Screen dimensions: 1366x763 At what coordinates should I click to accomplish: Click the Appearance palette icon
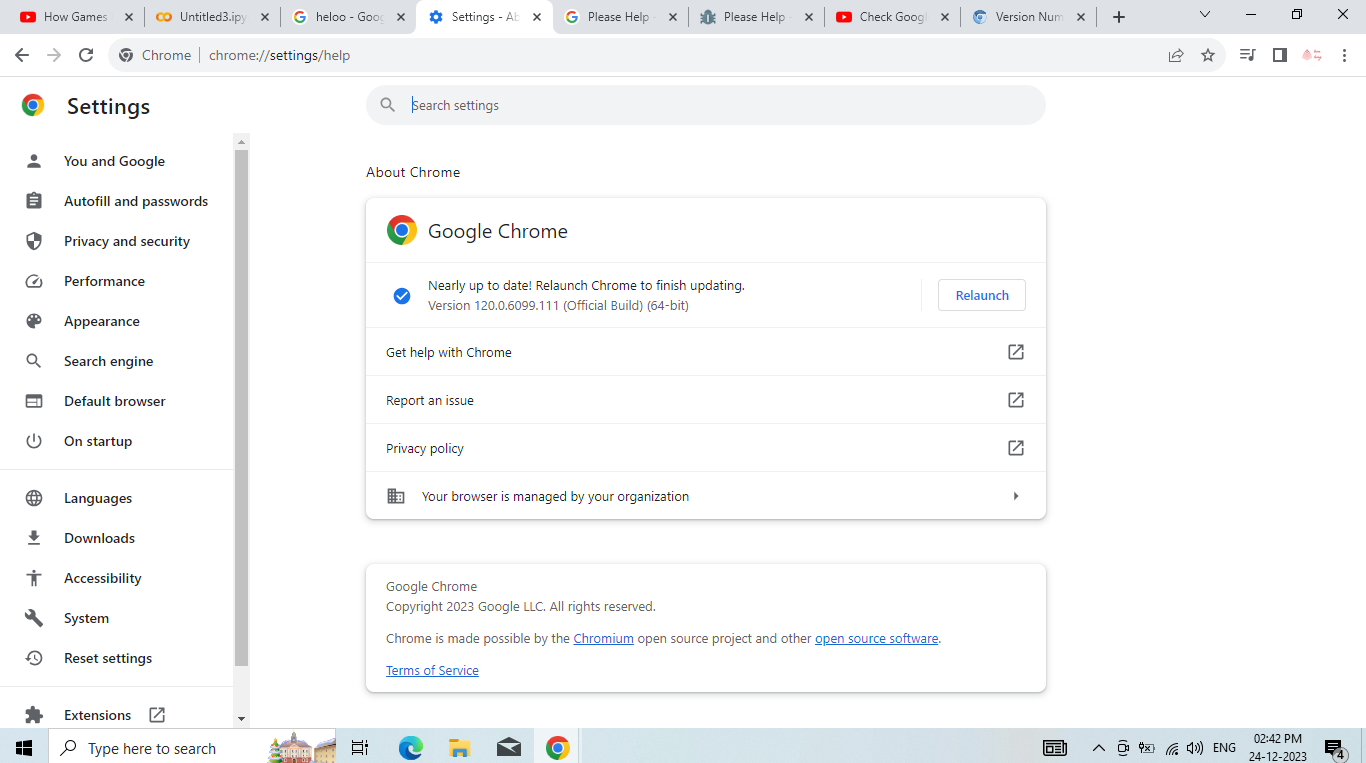coord(34,321)
